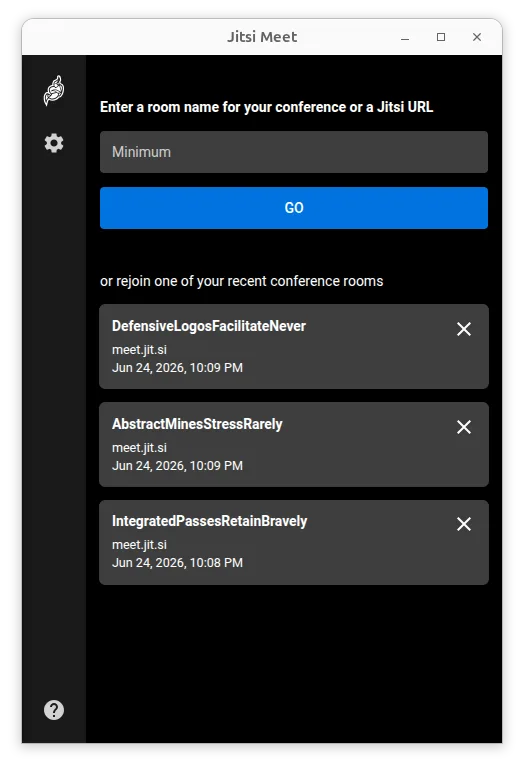
Task: Maximize the Jitsi Meet window
Action: point(441,37)
